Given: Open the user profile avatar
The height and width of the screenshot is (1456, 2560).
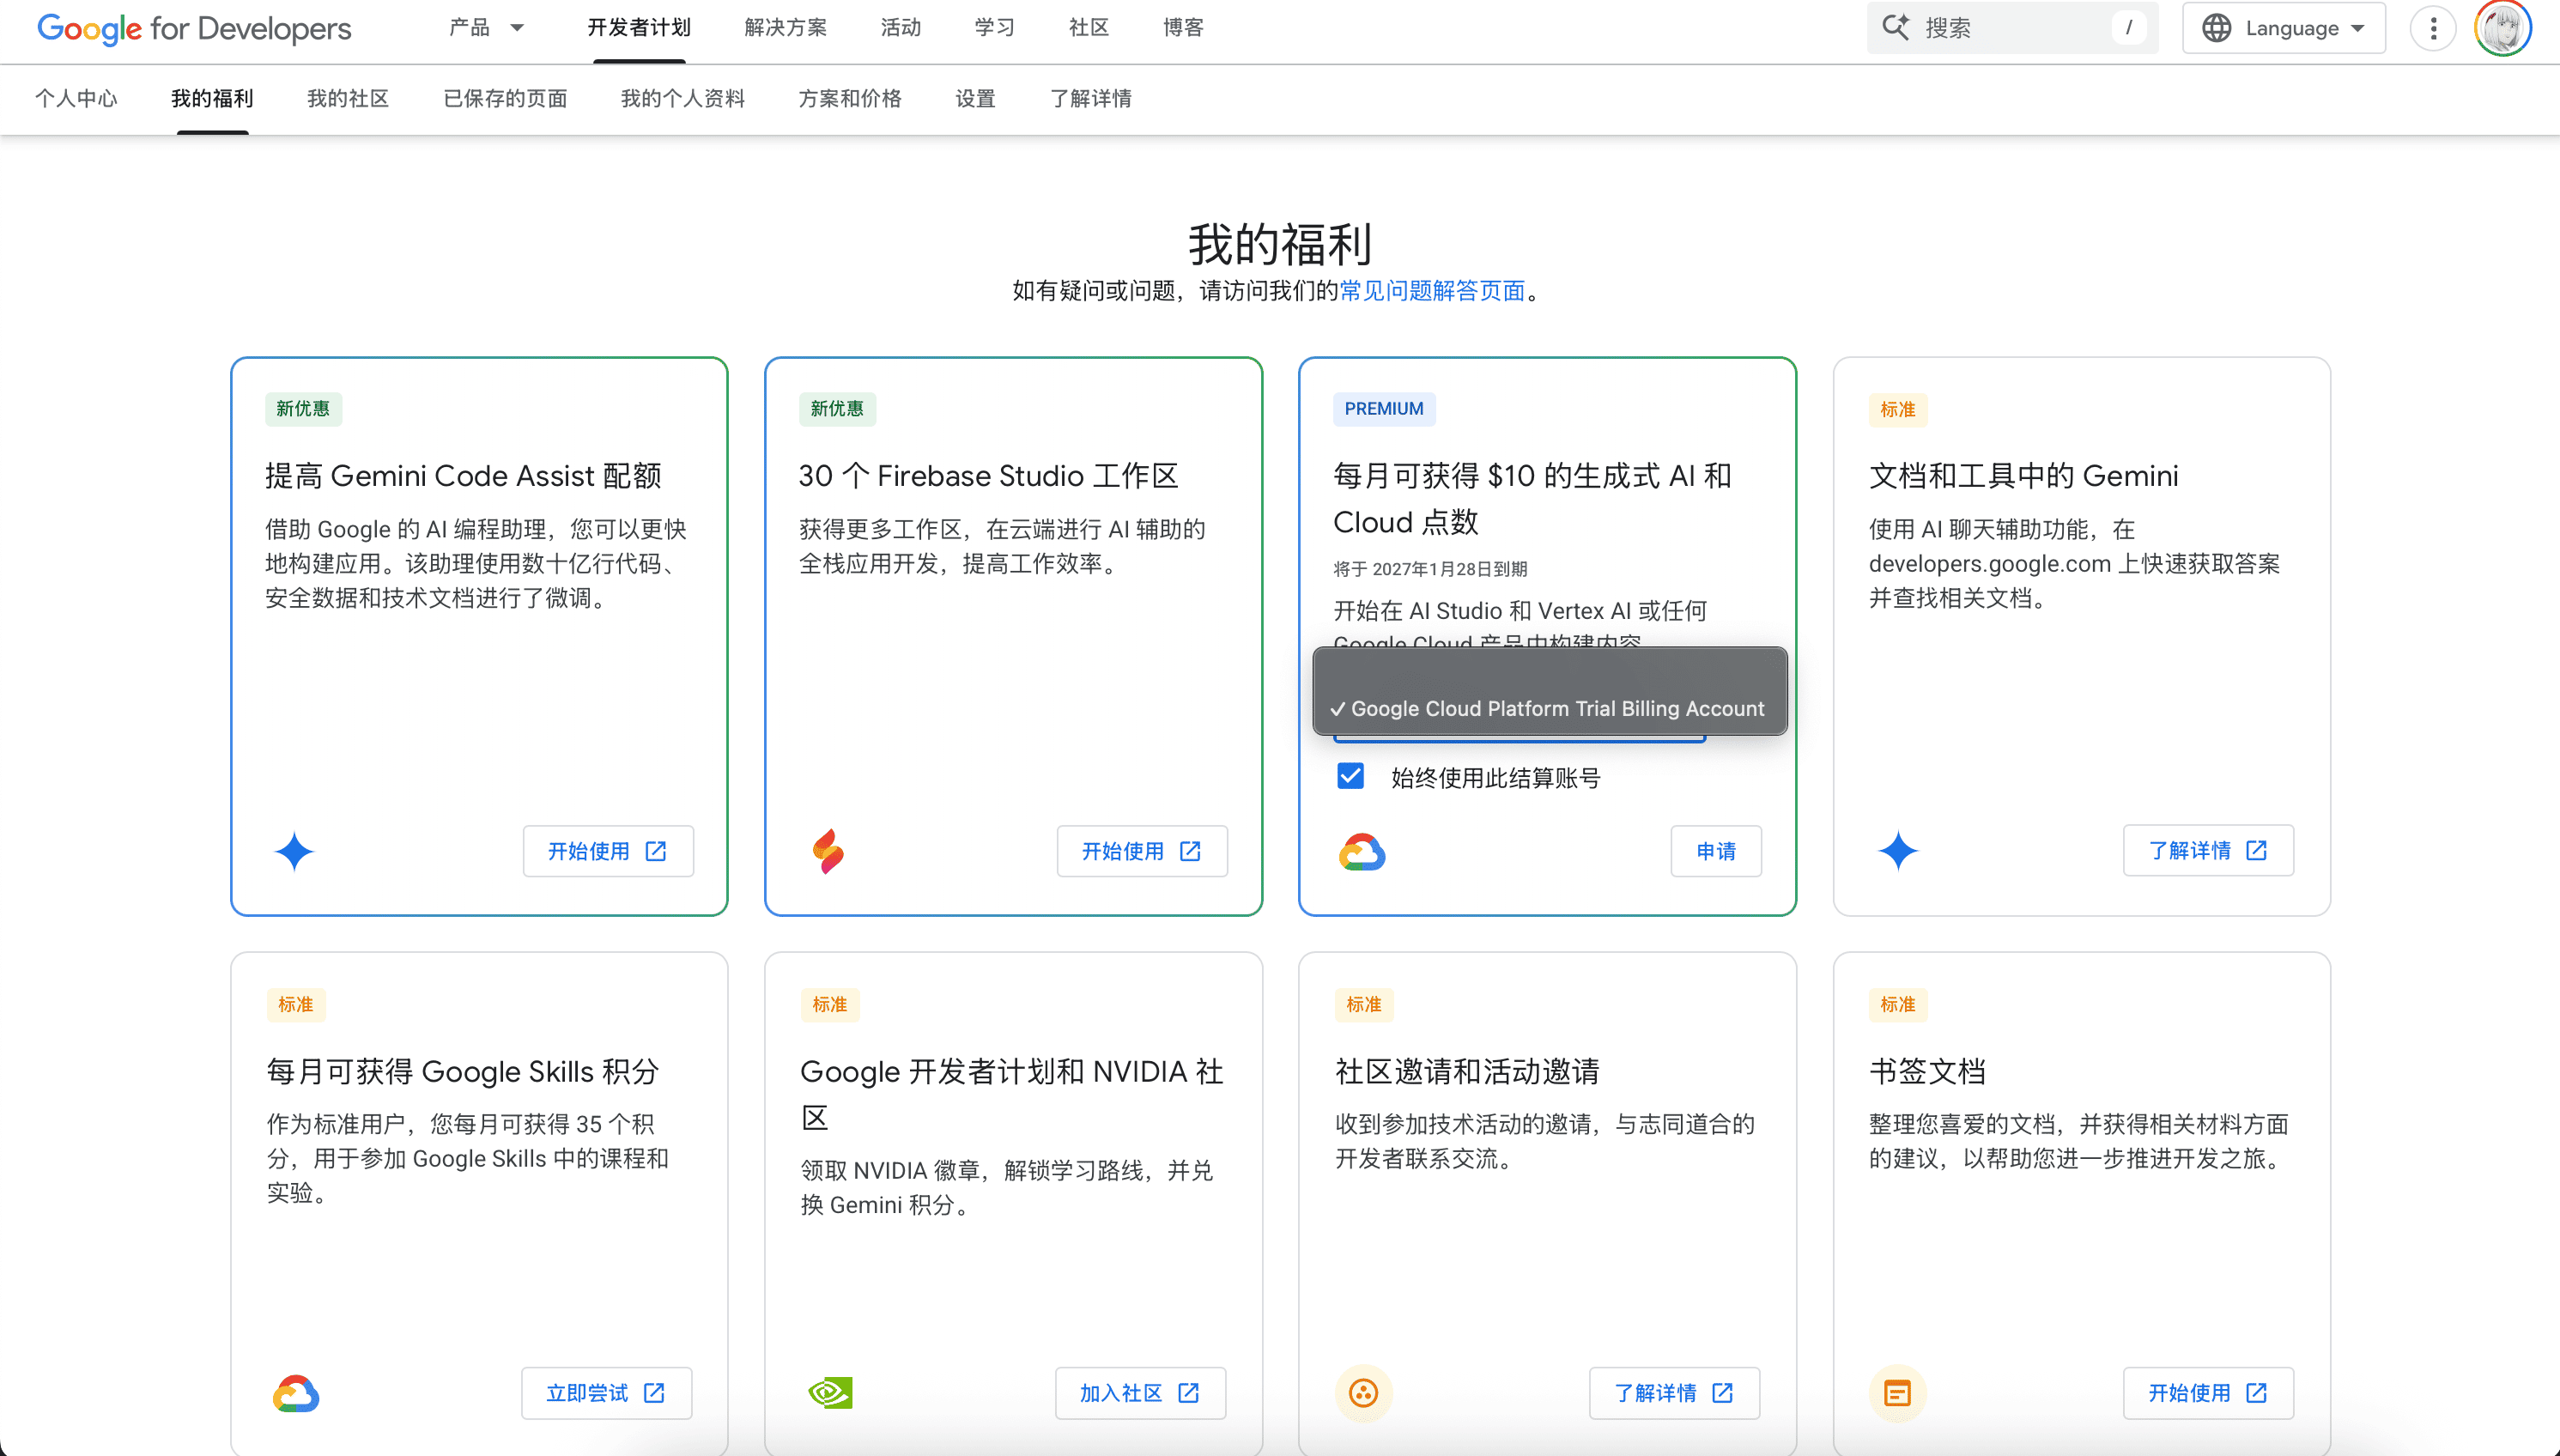Looking at the screenshot, I should pyautogui.click(x=2503, y=28).
